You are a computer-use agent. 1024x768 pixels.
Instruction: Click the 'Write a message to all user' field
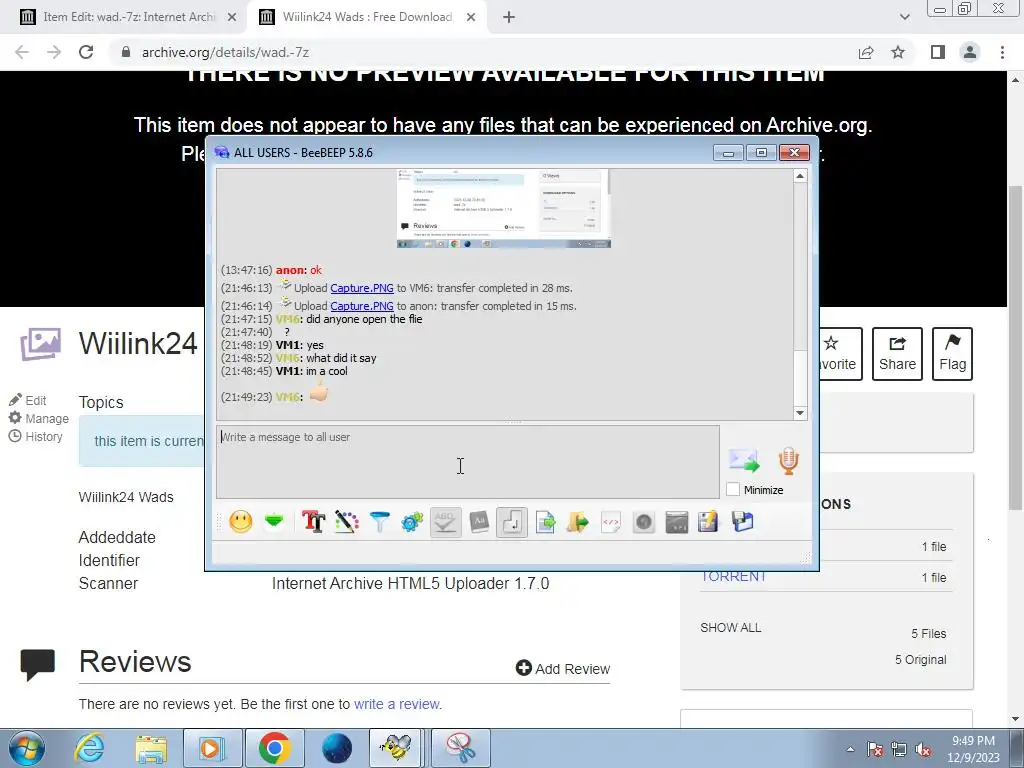click(x=468, y=462)
